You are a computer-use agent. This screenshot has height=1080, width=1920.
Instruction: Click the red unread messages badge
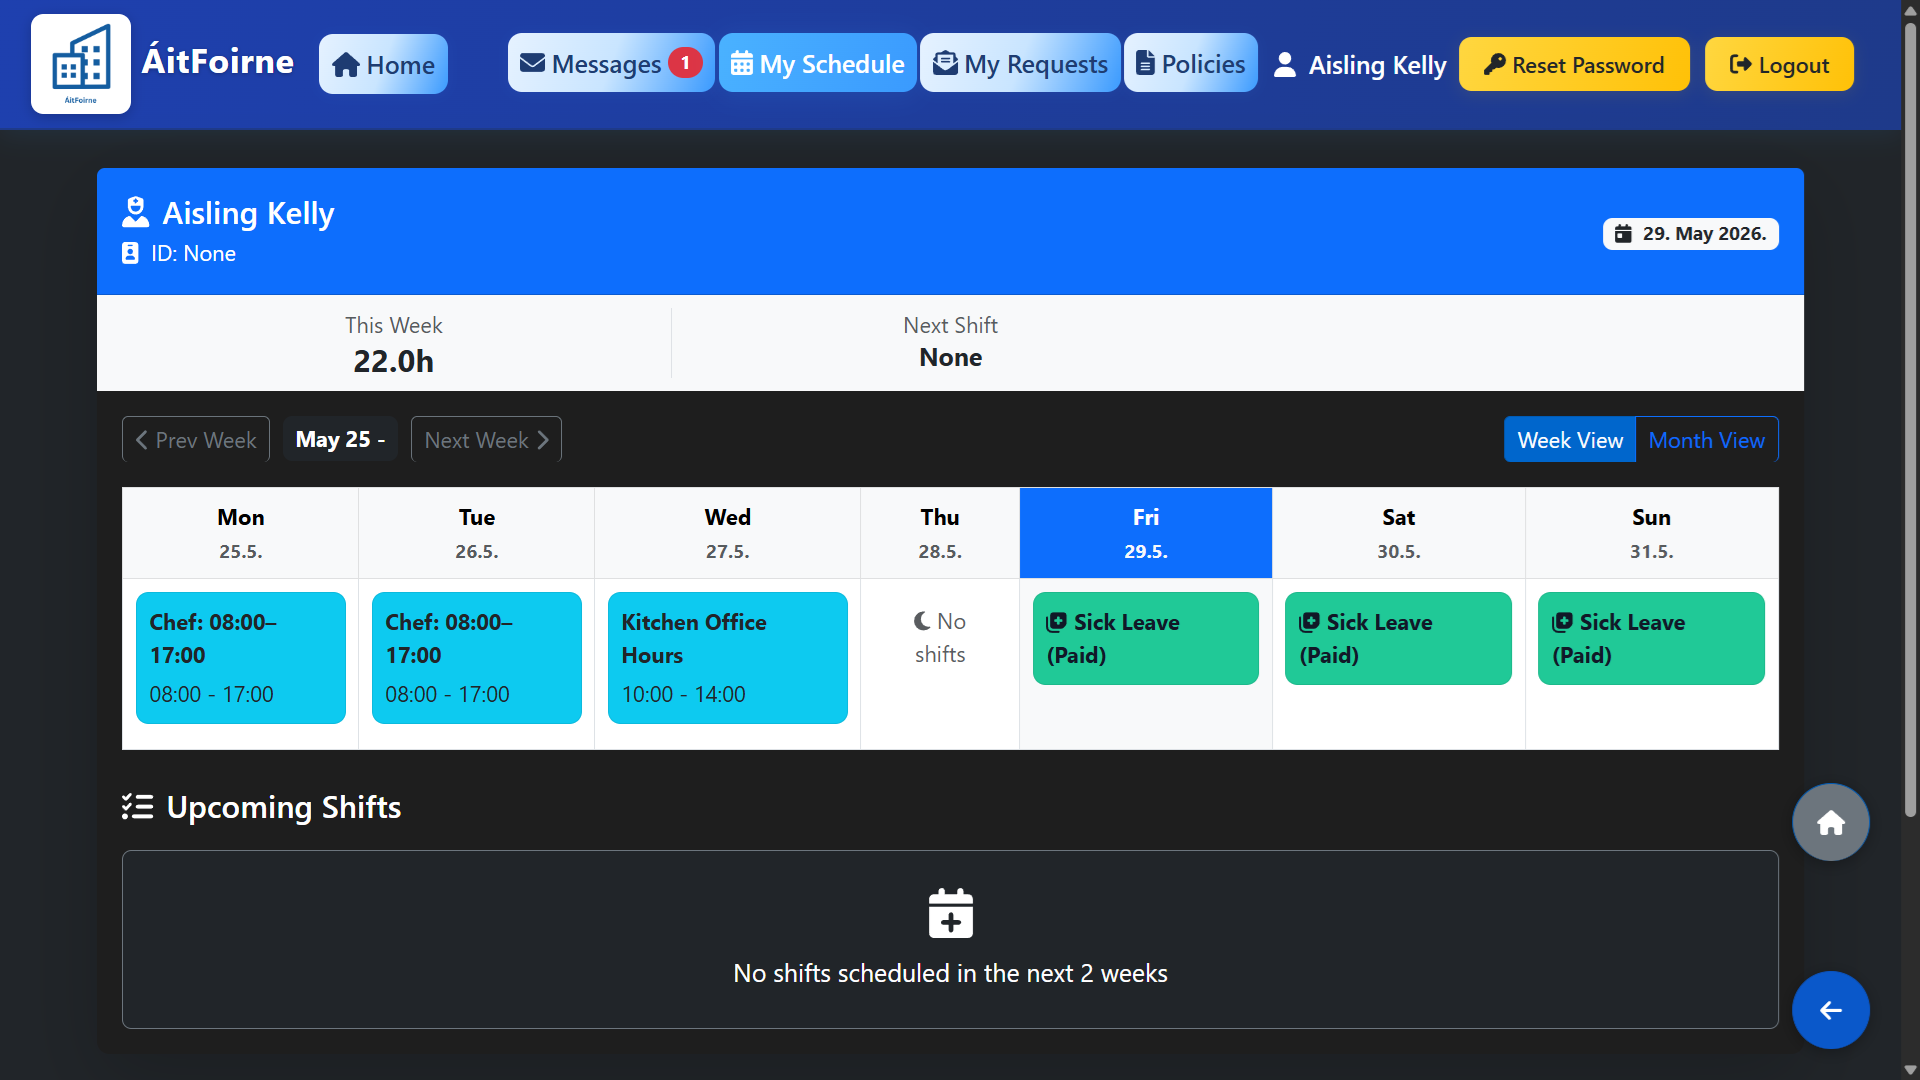pos(685,63)
